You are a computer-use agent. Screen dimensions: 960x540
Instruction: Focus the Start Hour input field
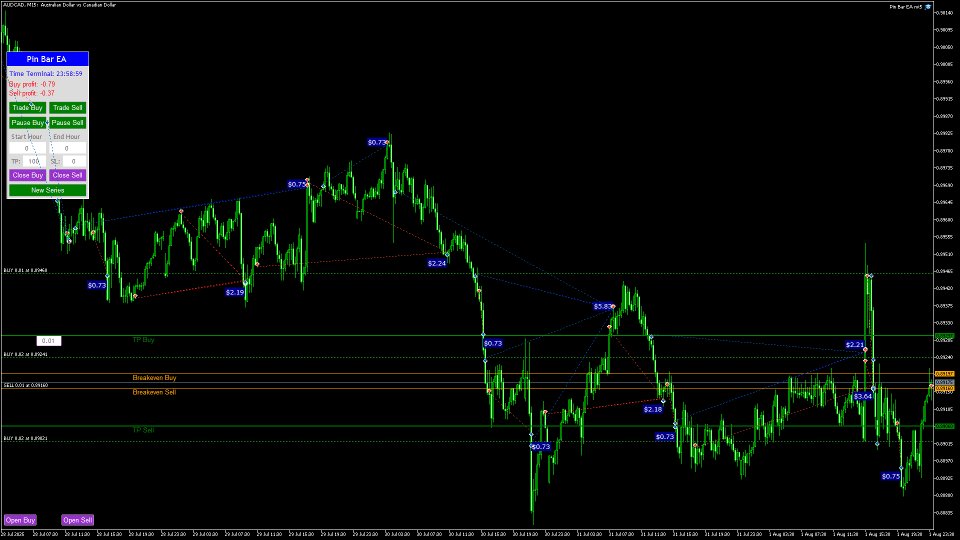tap(27, 148)
